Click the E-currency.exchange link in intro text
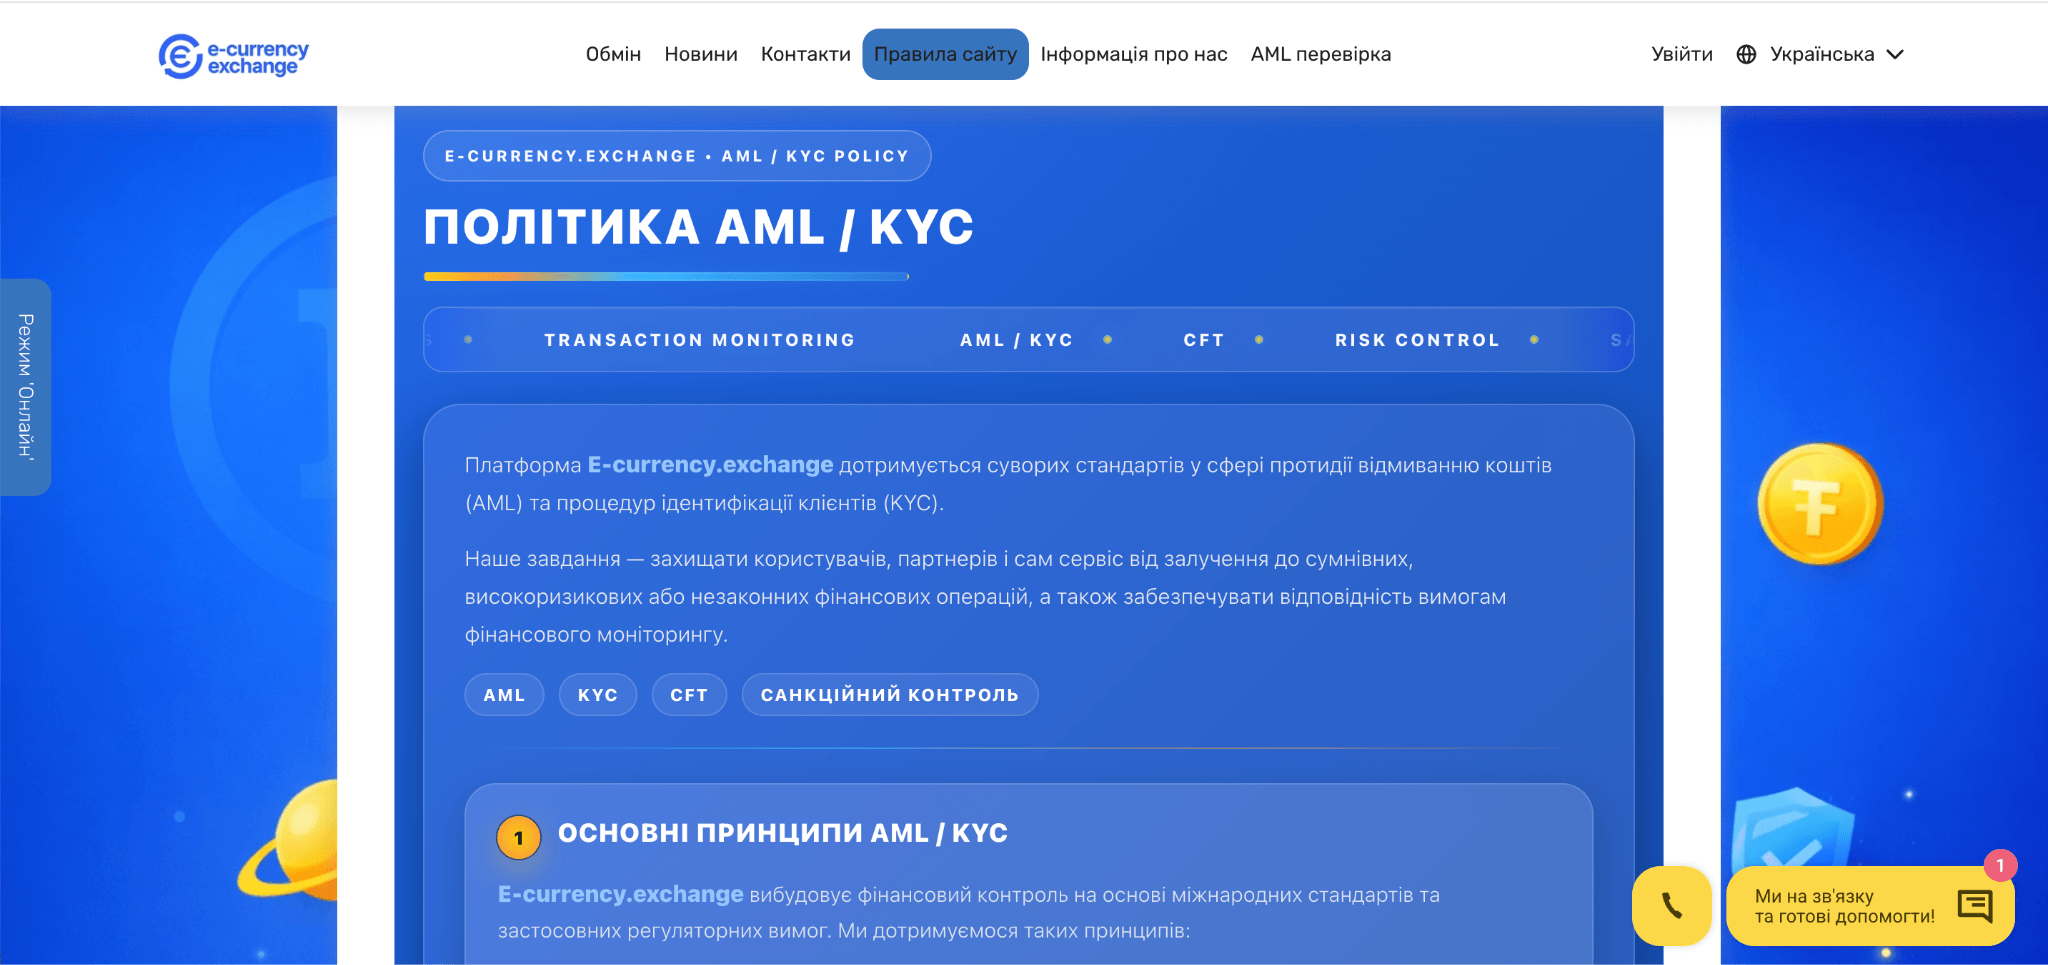This screenshot has height=965, width=2048. click(710, 465)
